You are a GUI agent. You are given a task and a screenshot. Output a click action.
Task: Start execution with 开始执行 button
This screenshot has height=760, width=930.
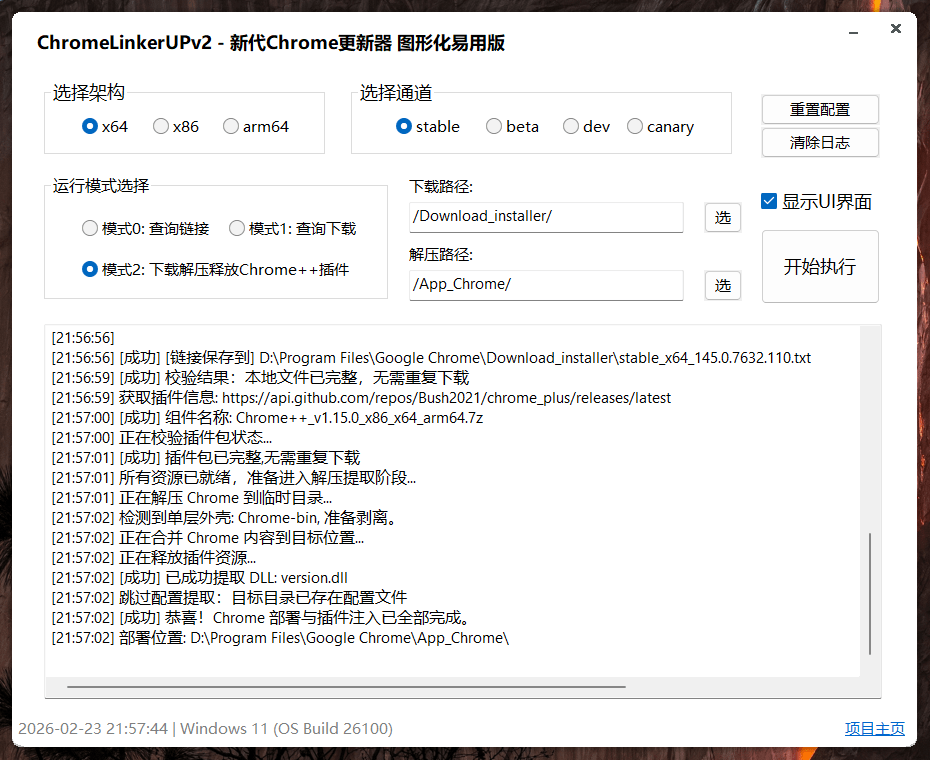[820, 267]
